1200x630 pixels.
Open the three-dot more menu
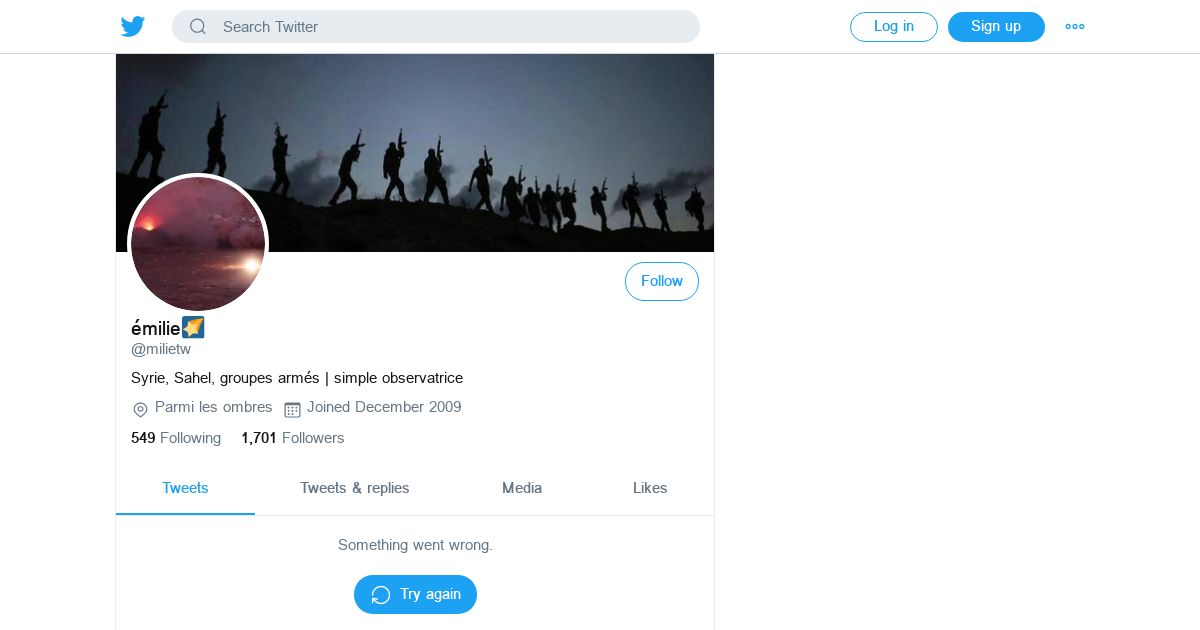(x=1075, y=27)
